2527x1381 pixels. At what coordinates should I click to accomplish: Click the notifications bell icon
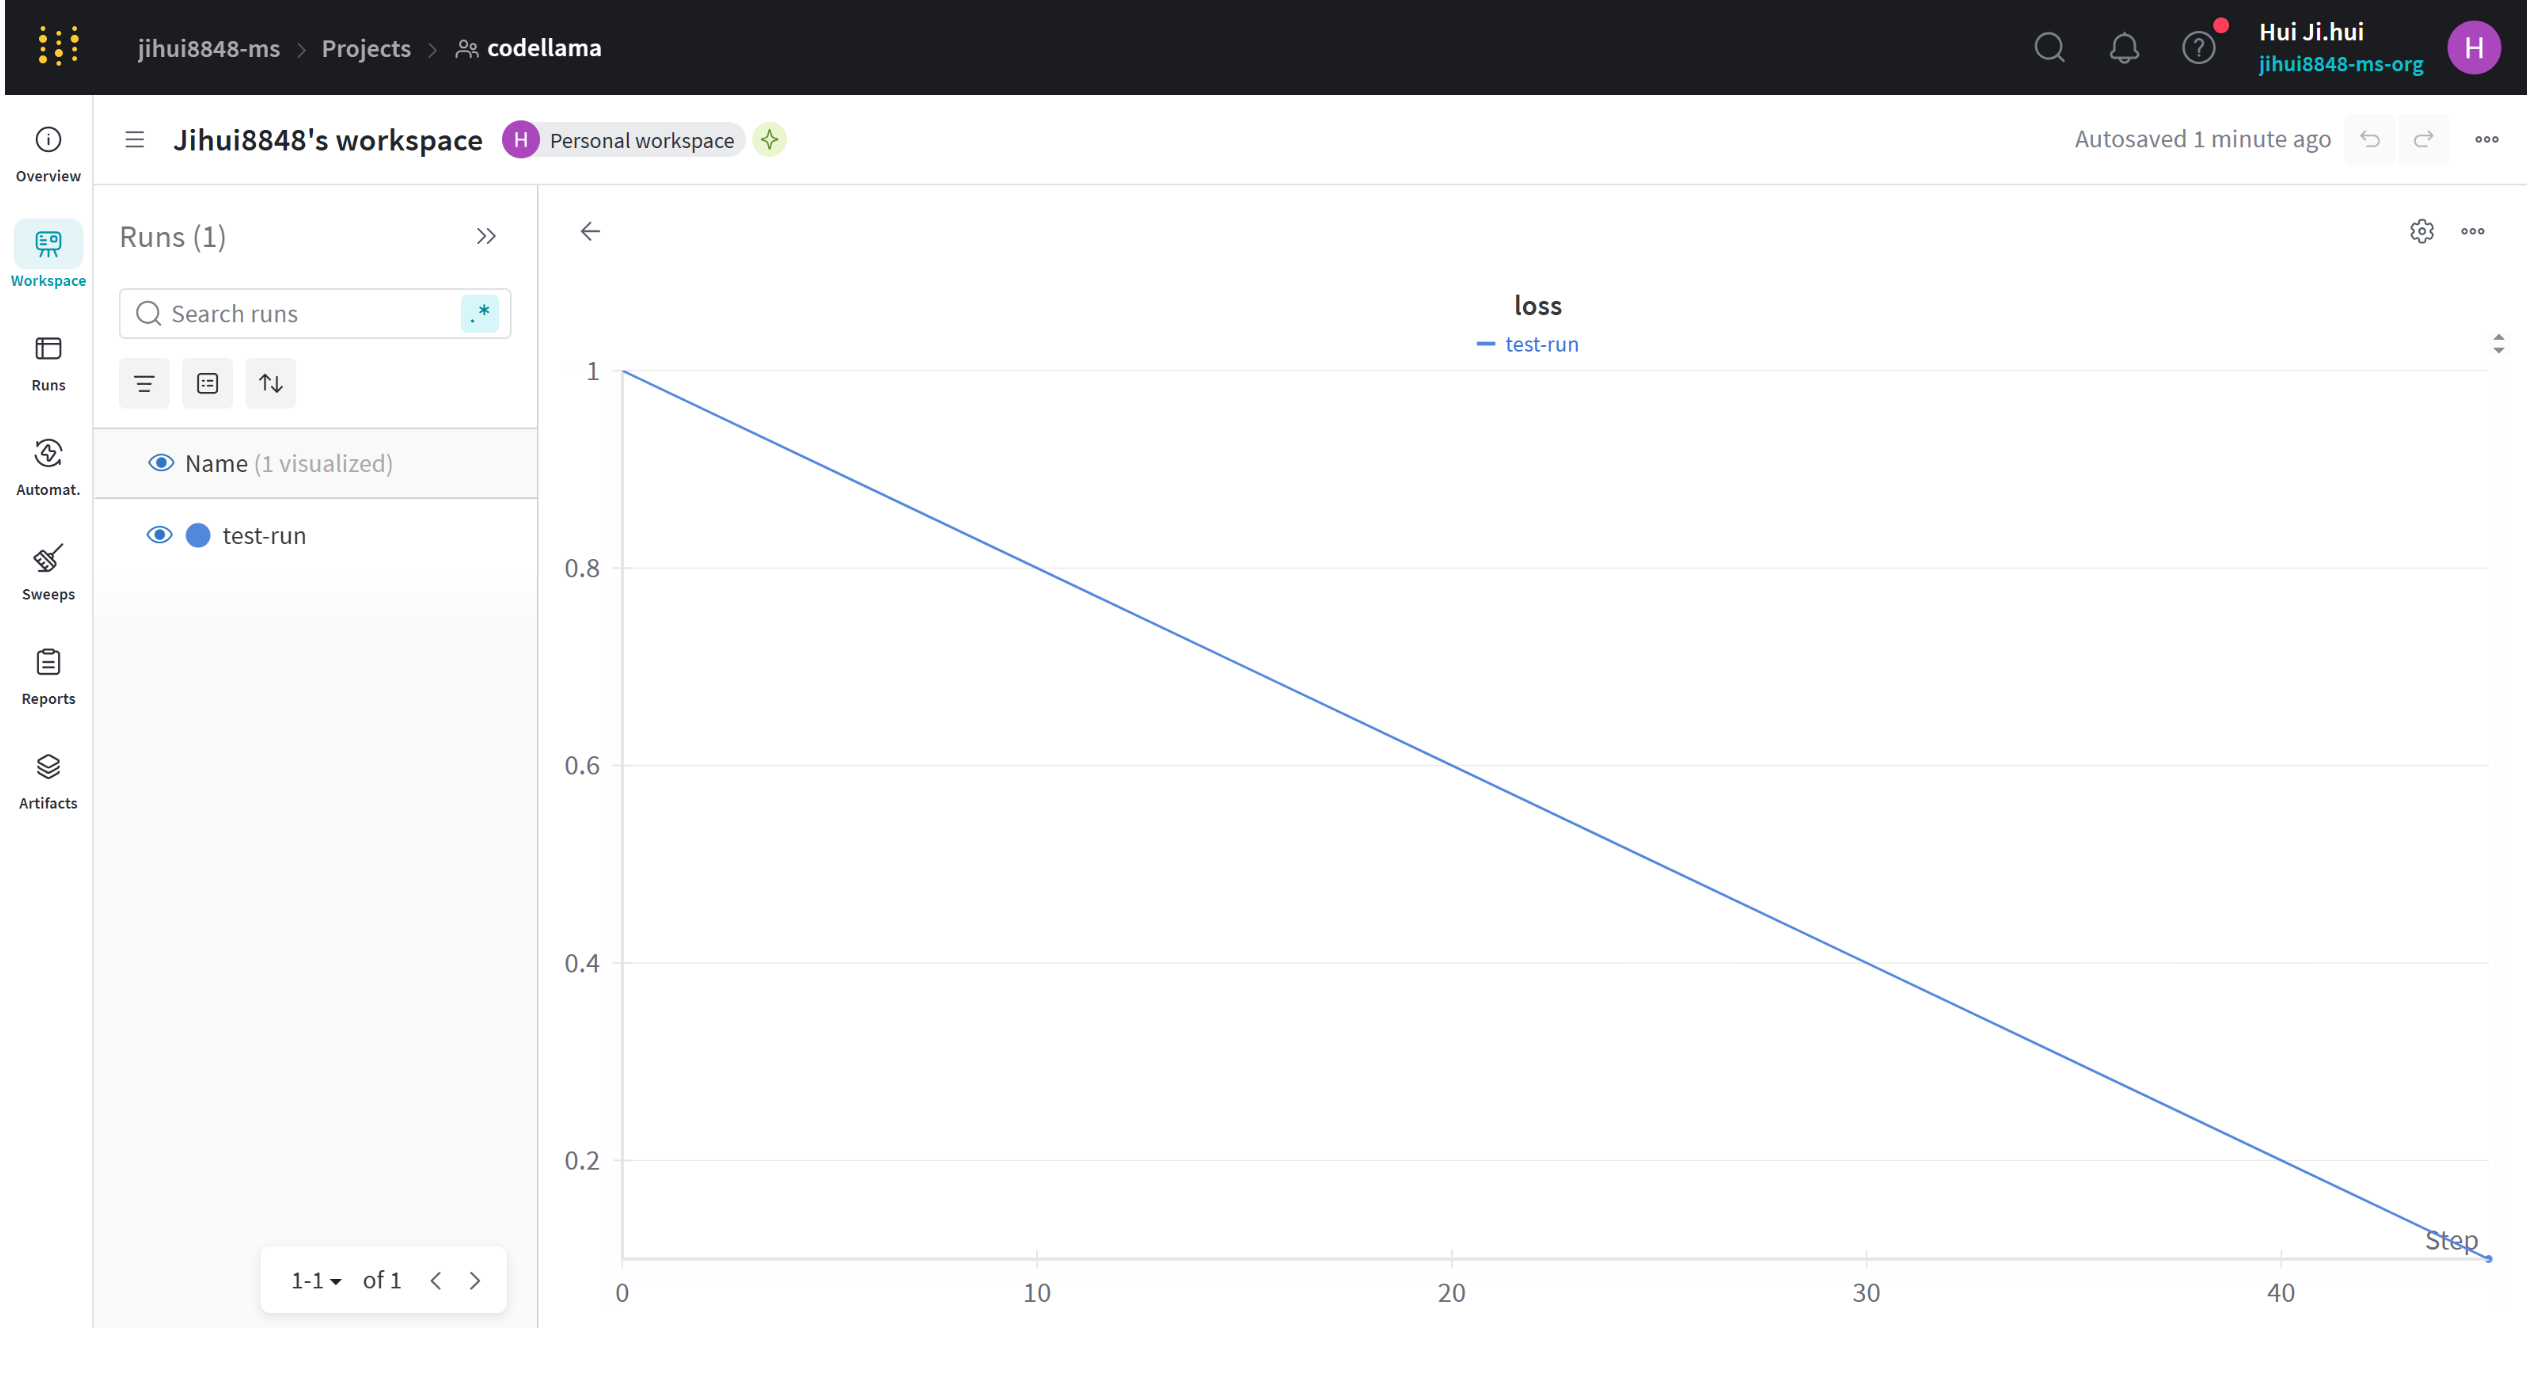tap(2123, 48)
